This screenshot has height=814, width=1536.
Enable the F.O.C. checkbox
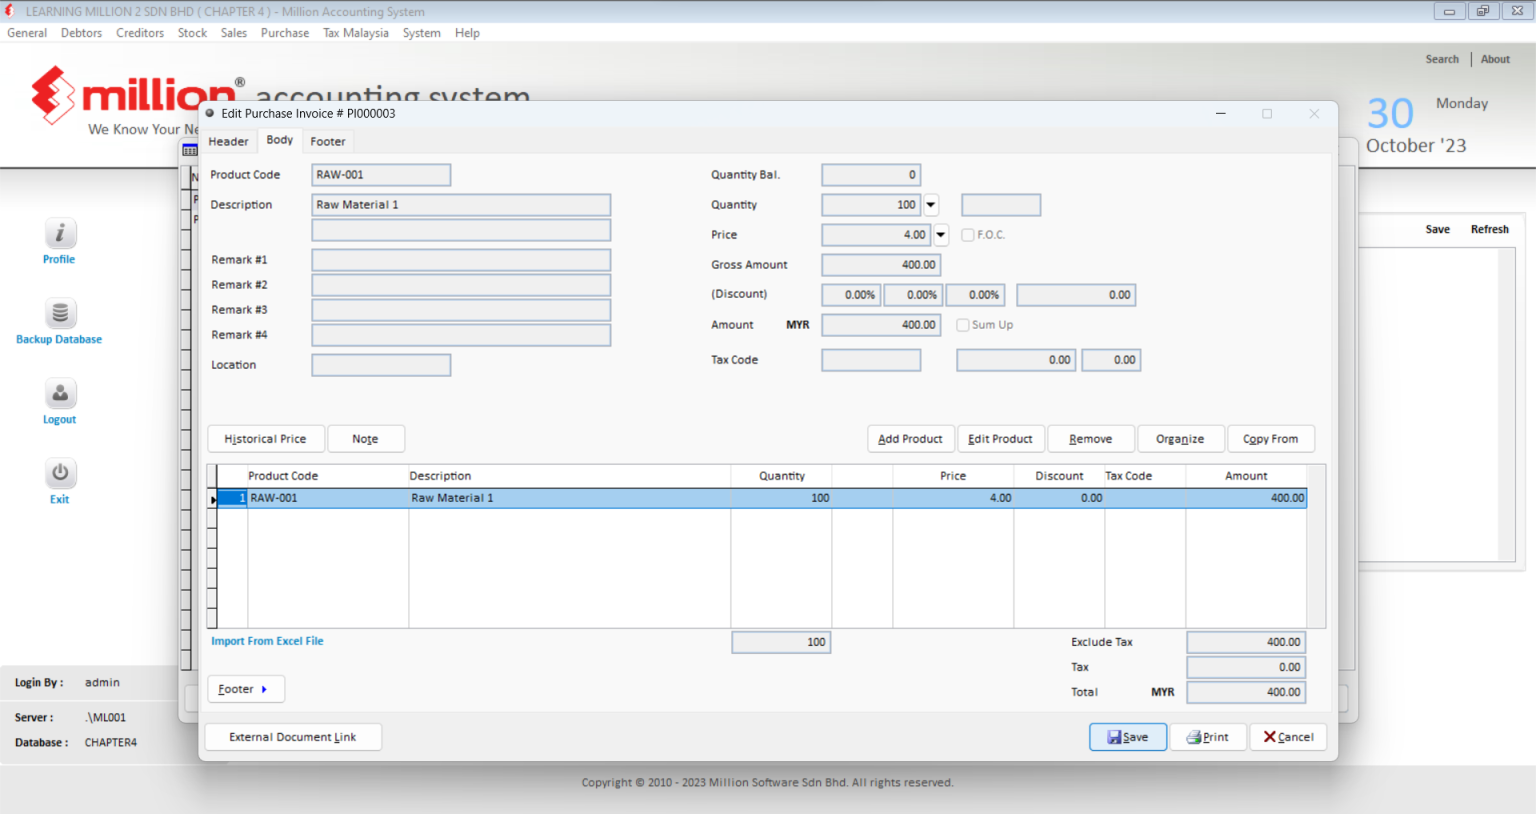point(967,234)
